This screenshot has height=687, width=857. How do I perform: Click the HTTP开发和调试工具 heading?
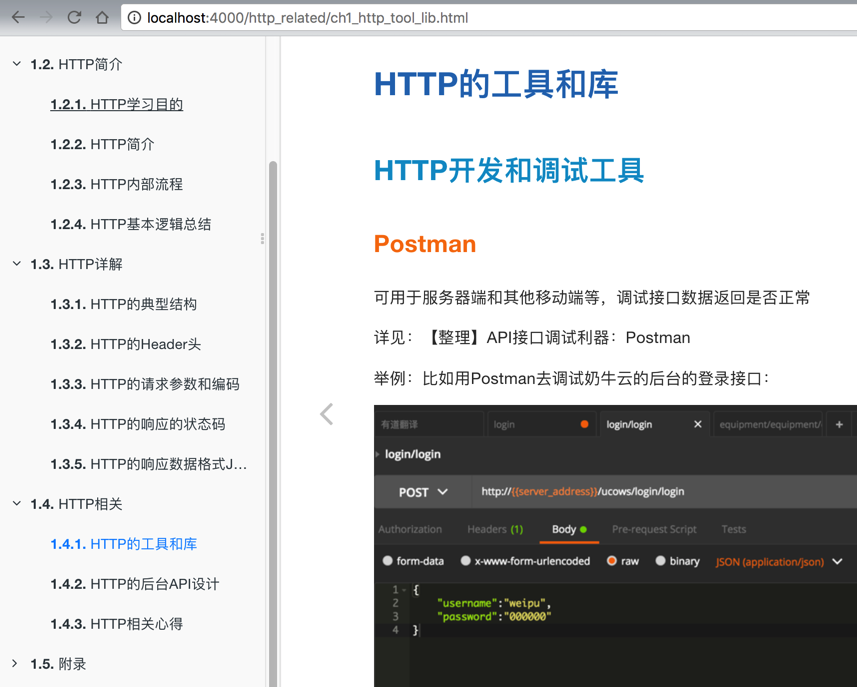509,170
